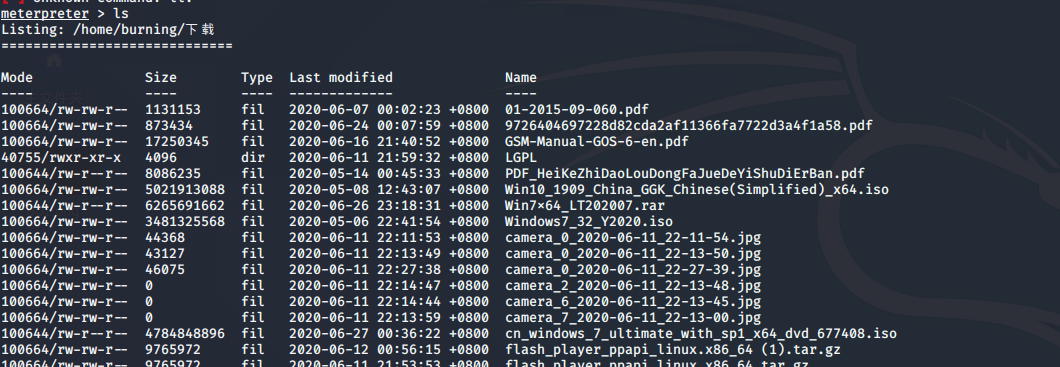Click the Size column header
This screenshot has width=1060, height=367.
(161, 78)
